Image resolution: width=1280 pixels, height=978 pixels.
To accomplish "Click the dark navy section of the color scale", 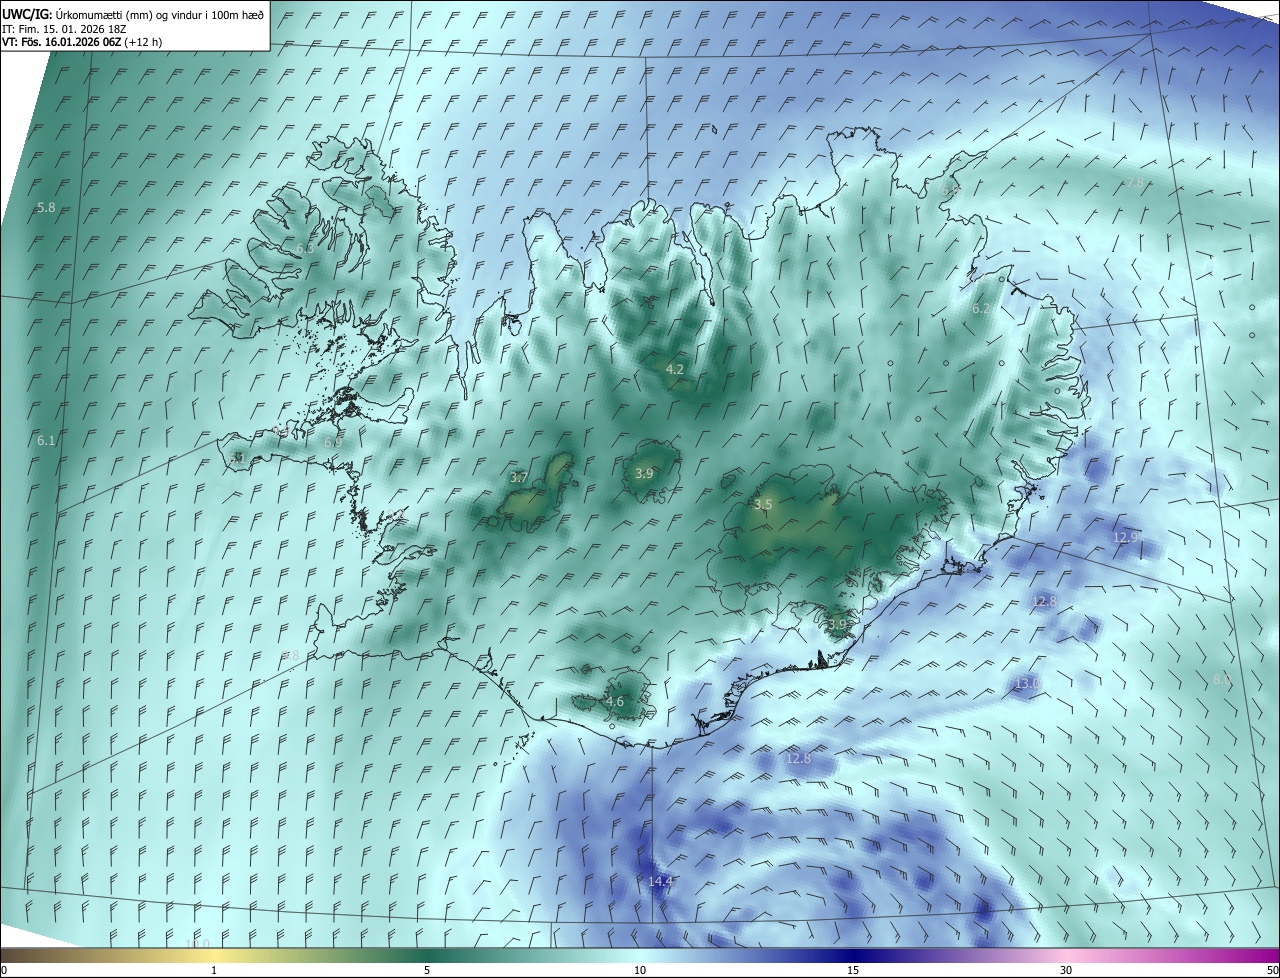I will pos(853,956).
